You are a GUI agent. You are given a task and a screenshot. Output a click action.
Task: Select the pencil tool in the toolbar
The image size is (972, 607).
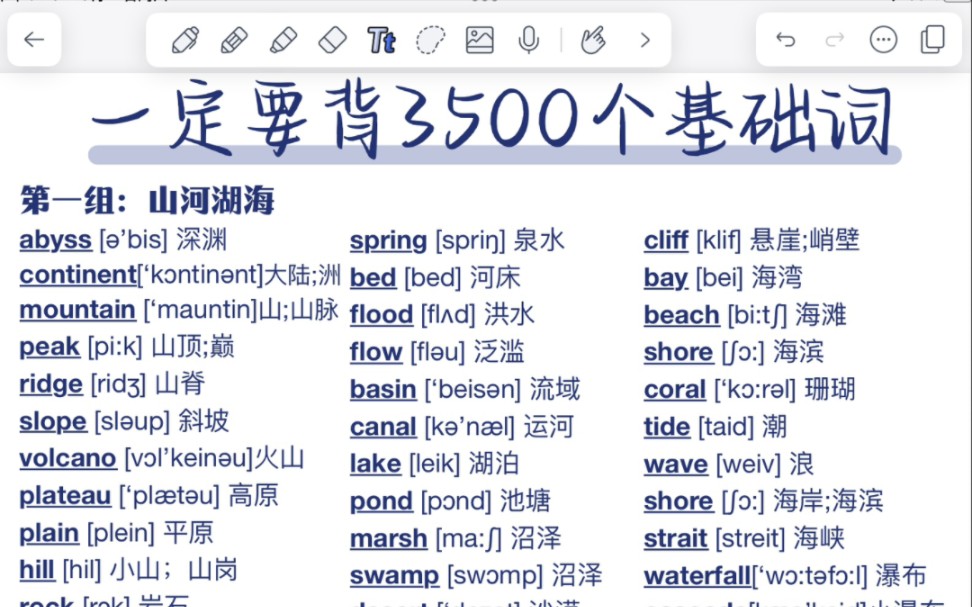tap(233, 40)
